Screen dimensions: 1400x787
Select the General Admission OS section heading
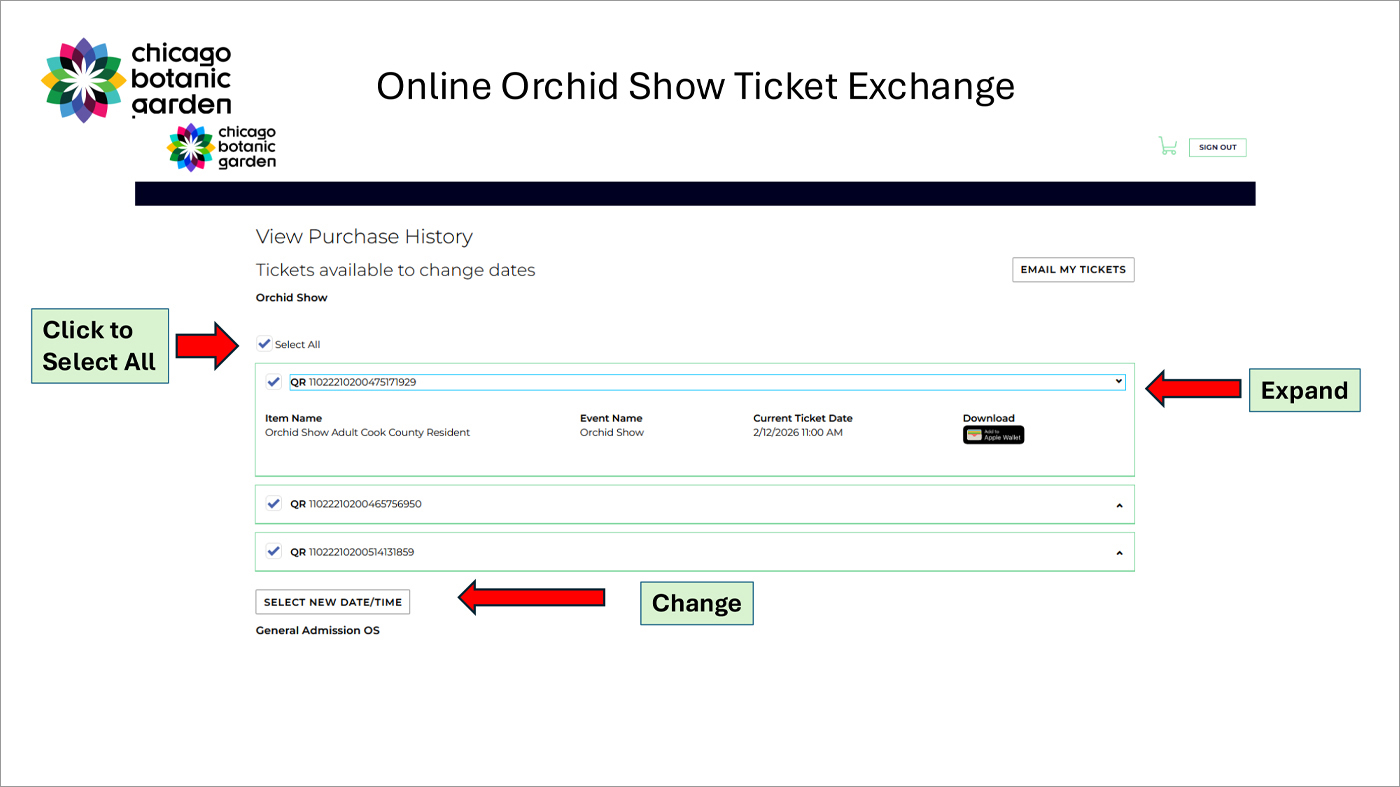point(317,629)
